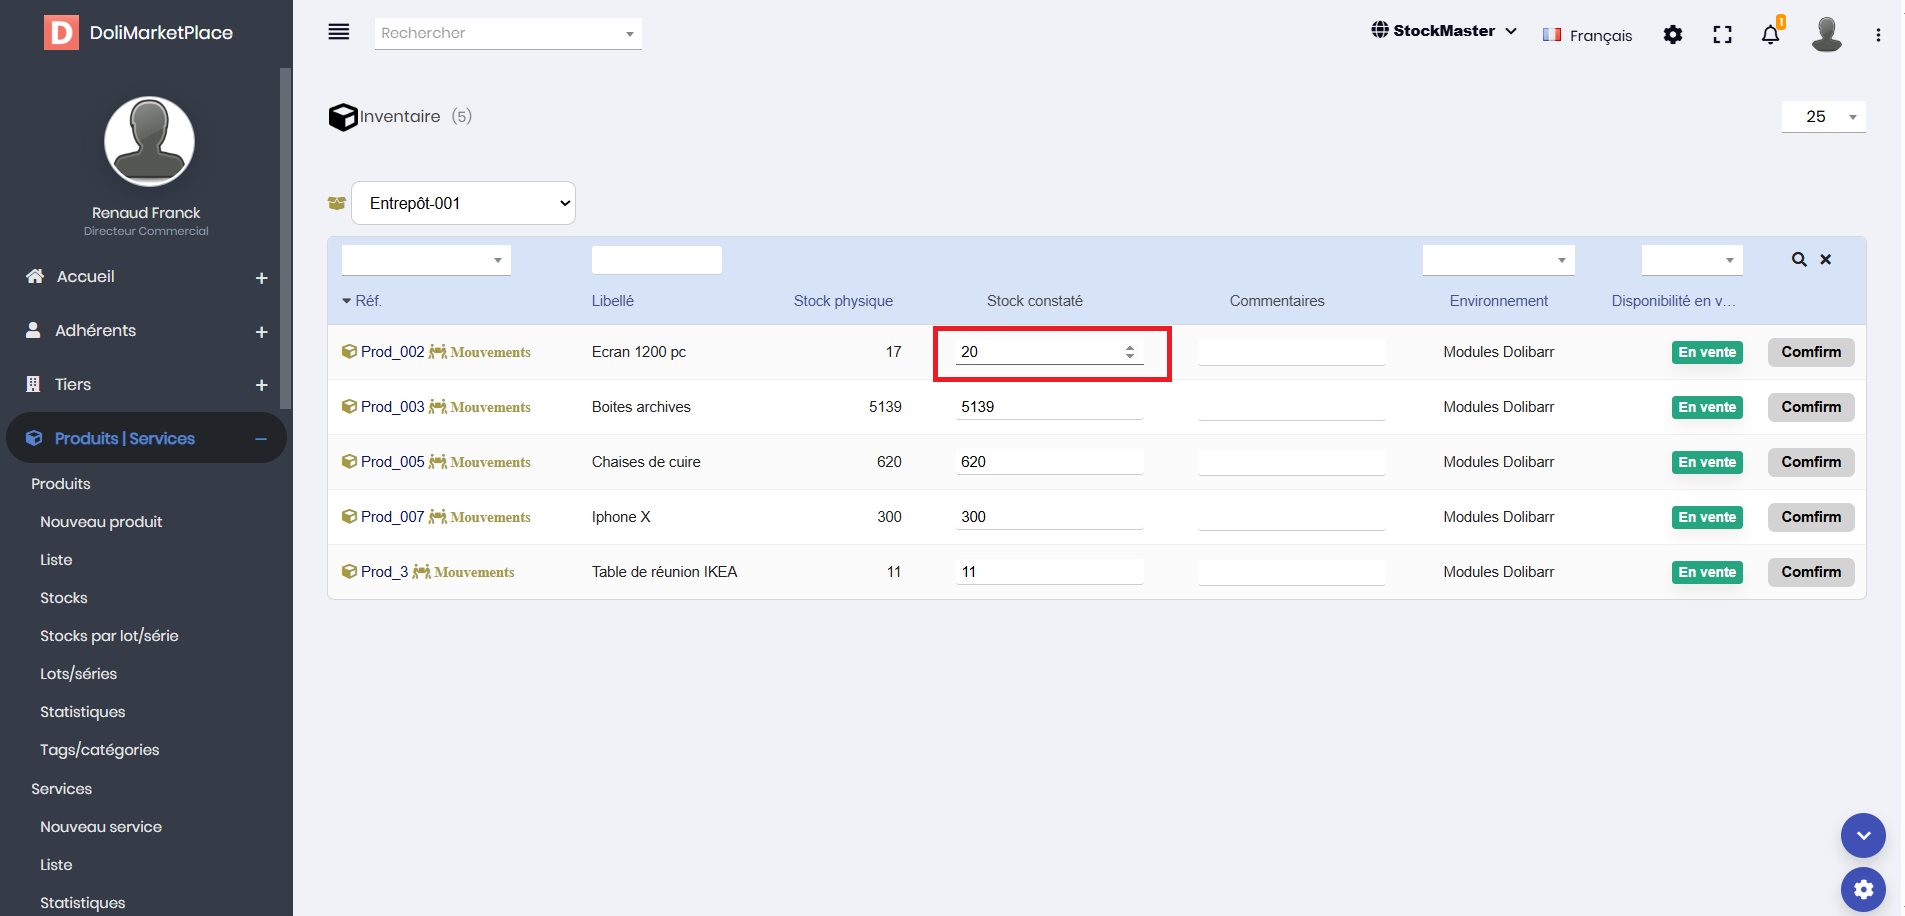This screenshot has width=1905, height=916.
Task: Clear filters with the X icon
Action: click(x=1826, y=260)
